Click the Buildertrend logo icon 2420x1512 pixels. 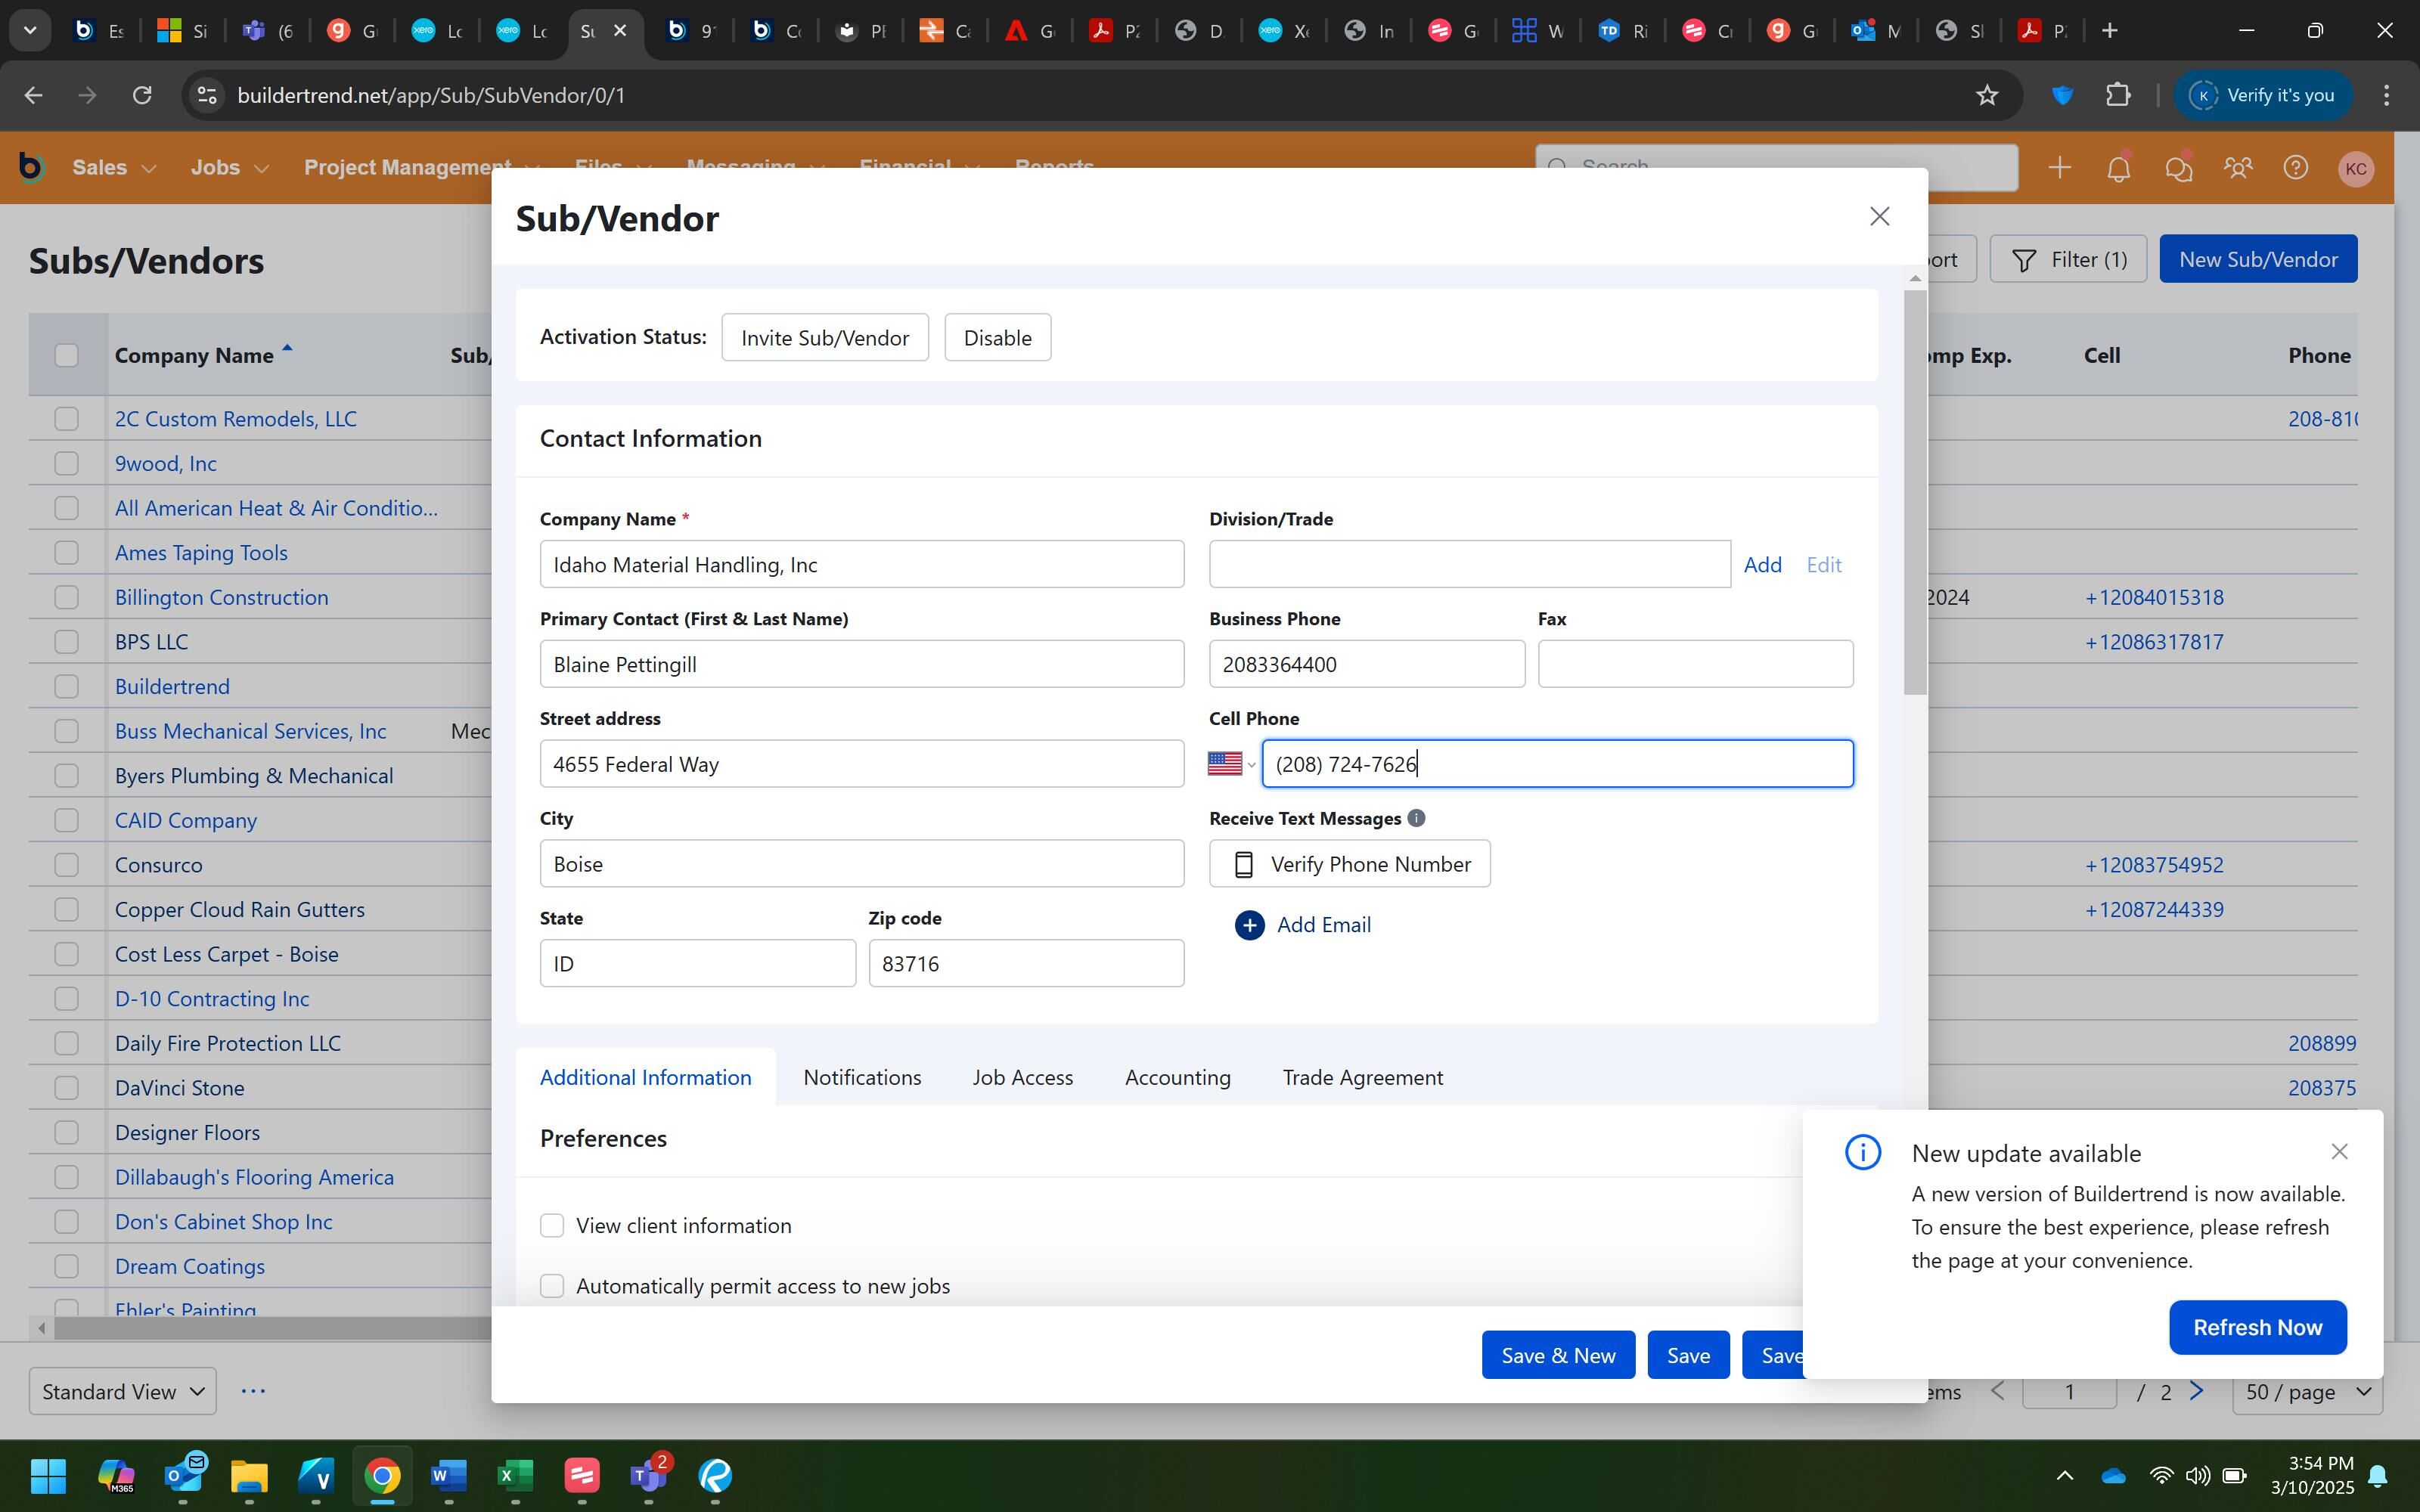pos(31,167)
